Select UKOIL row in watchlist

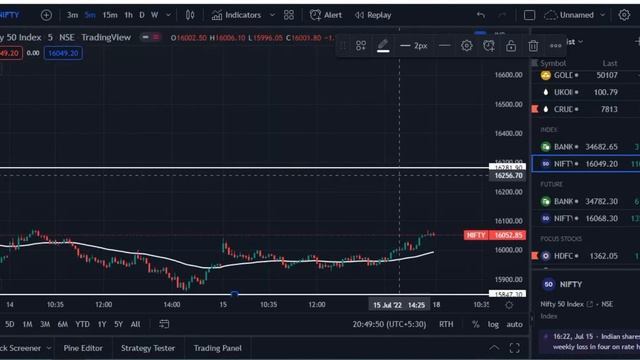coord(586,92)
